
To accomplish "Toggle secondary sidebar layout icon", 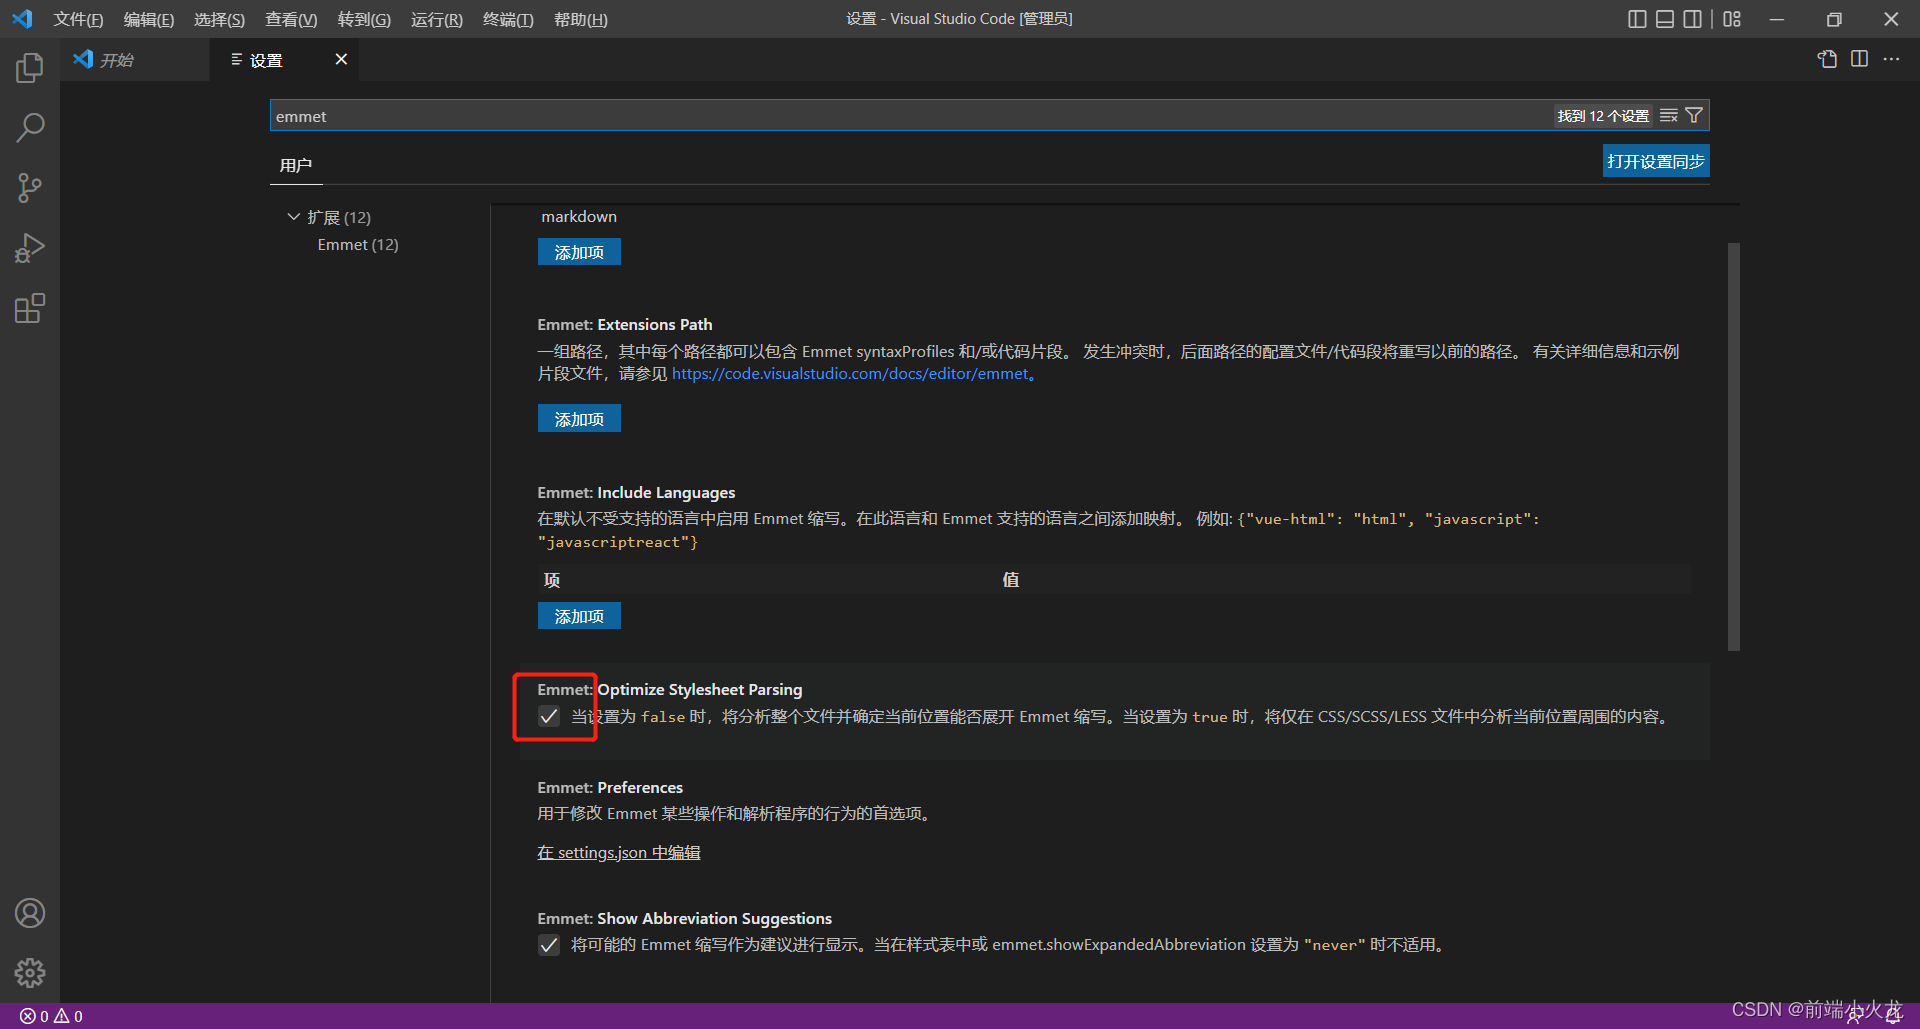I will 1693,19.
